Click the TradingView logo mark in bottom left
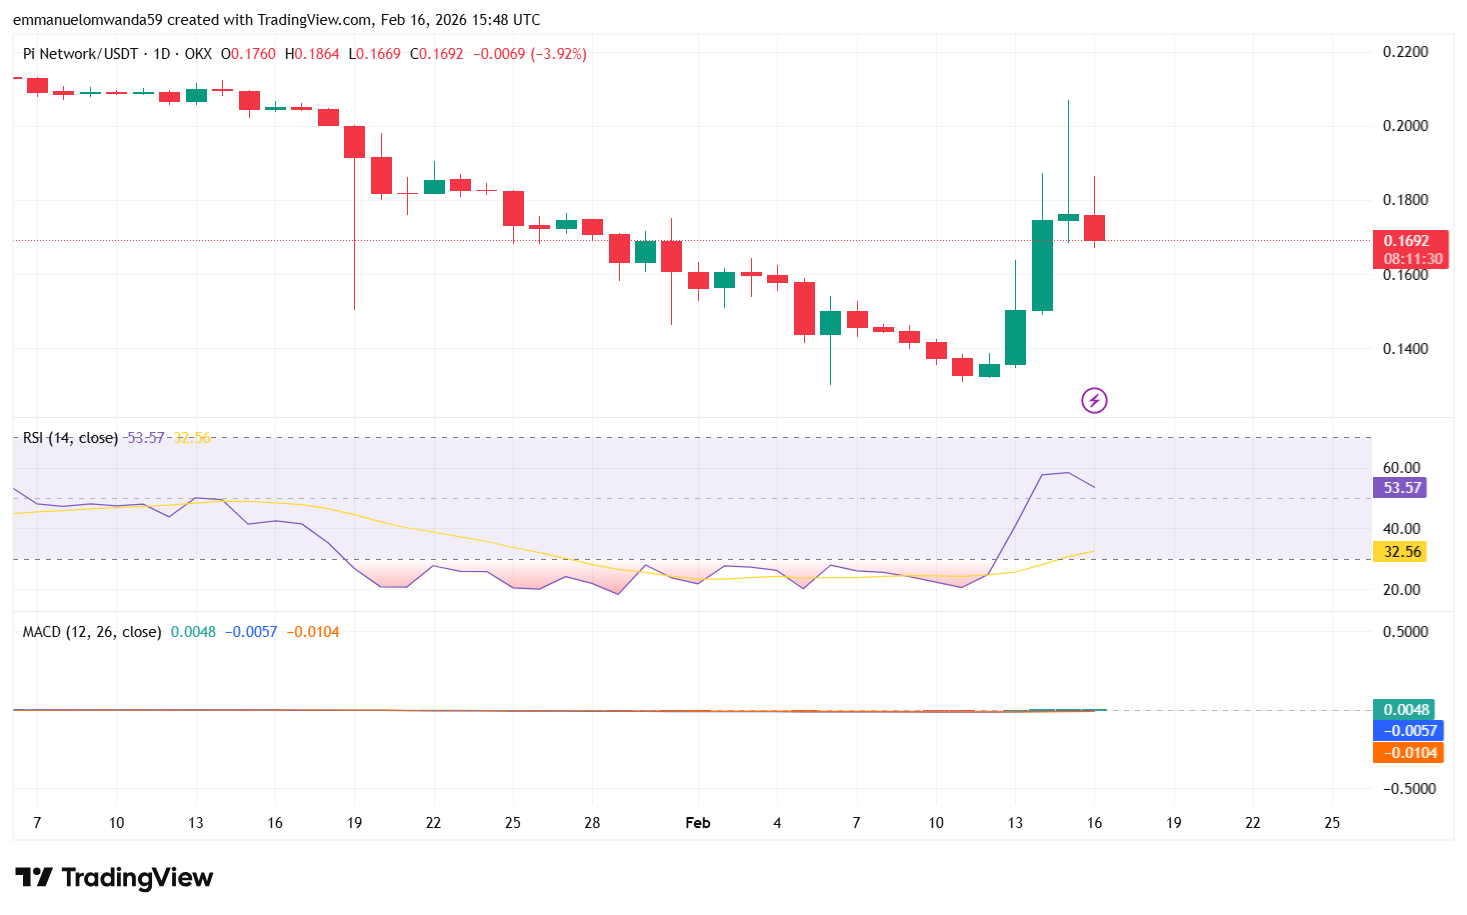 point(33,878)
